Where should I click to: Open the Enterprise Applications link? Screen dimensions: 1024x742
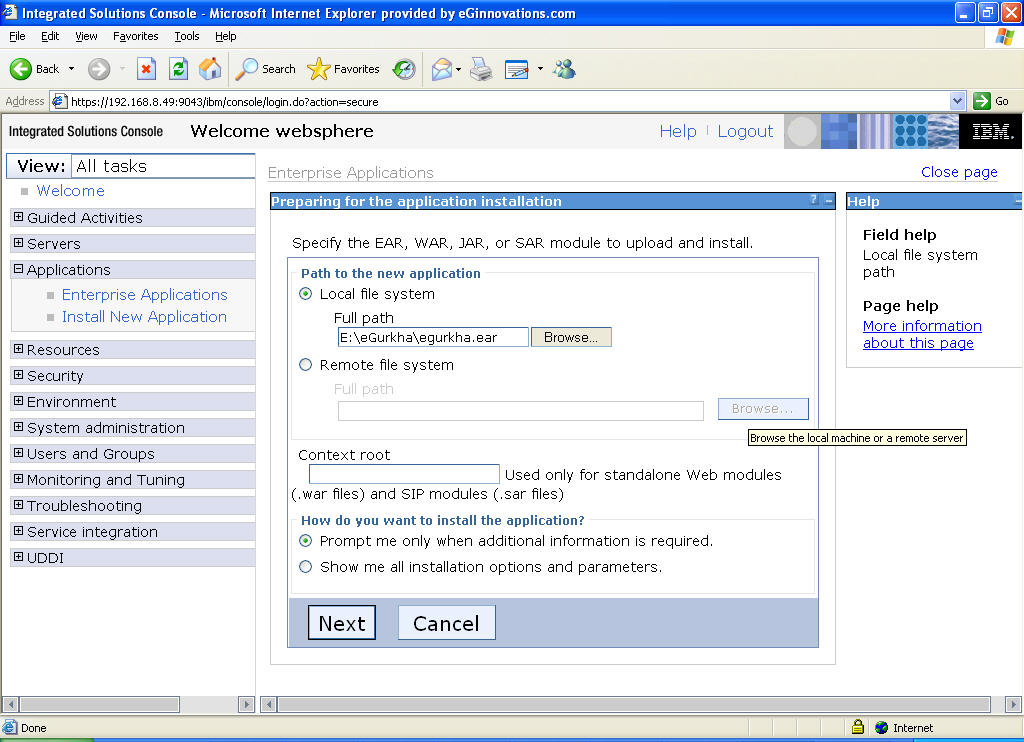[144, 295]
